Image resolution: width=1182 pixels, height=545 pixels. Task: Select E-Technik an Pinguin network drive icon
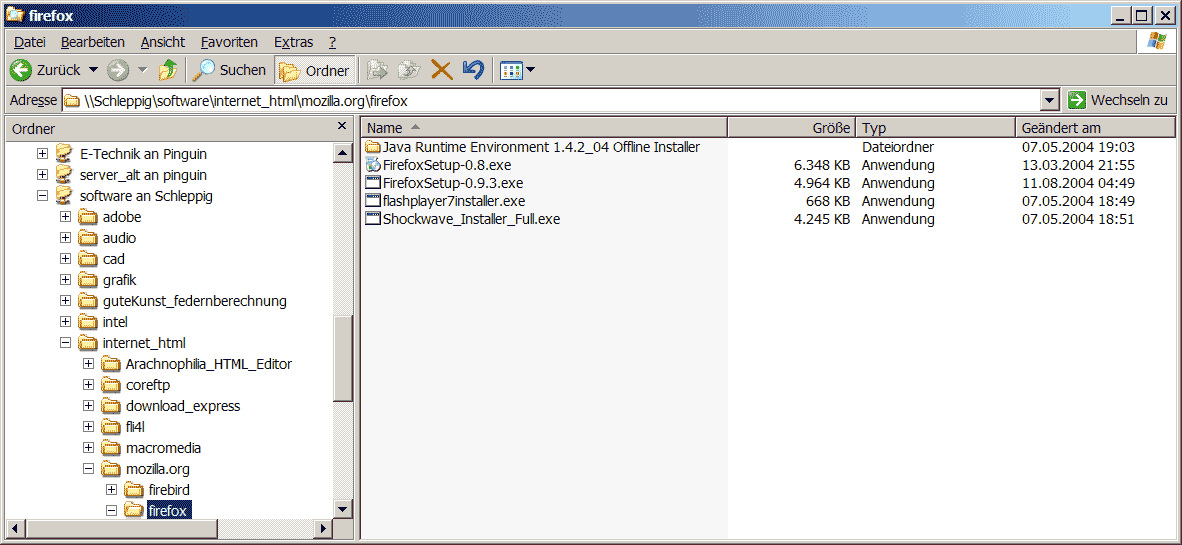(65, 154)
